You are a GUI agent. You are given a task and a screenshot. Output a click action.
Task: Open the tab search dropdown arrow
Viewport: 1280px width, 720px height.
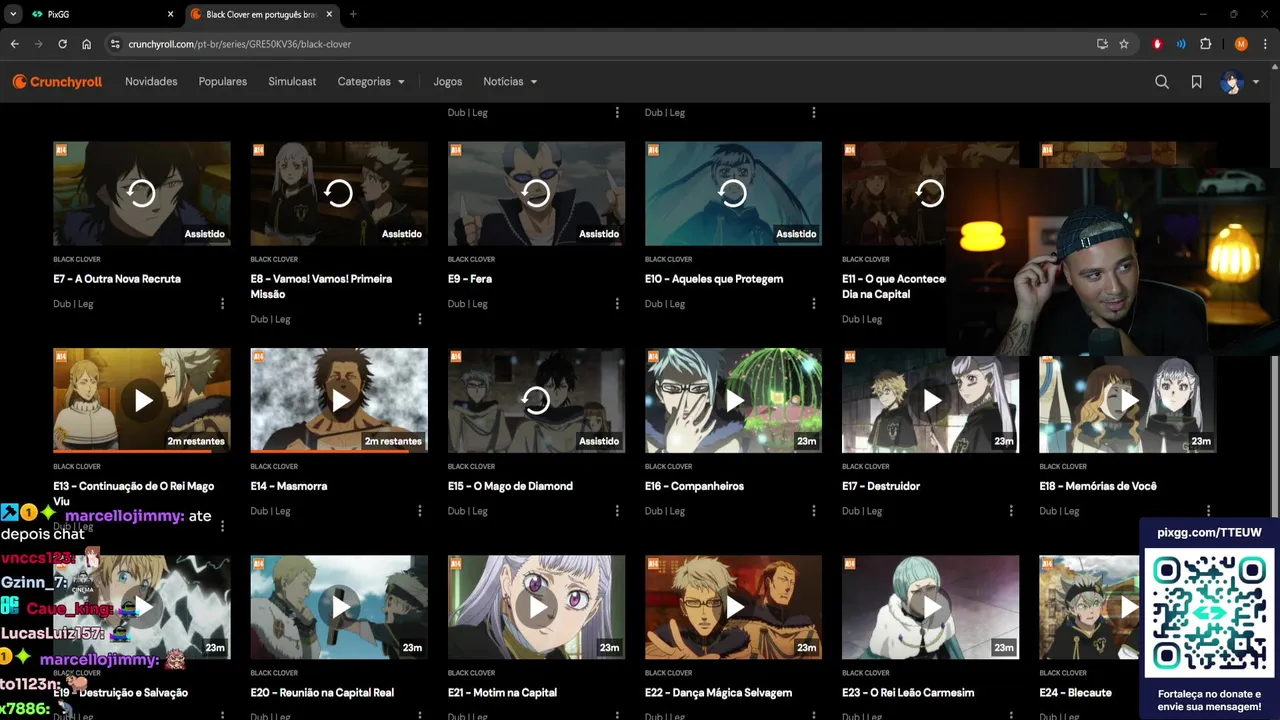coord(13,14)
